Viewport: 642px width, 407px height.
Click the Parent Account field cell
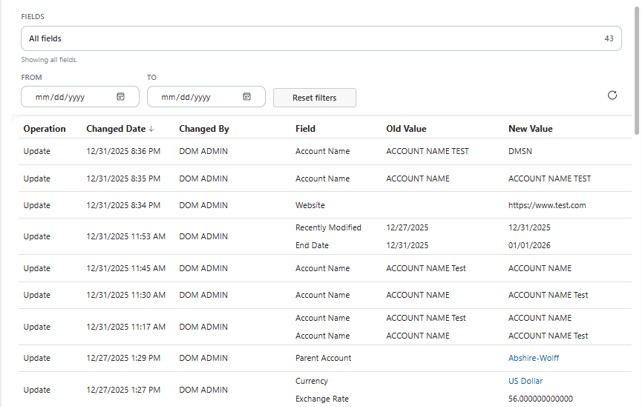pyautogui.click(x=323, y=358)
